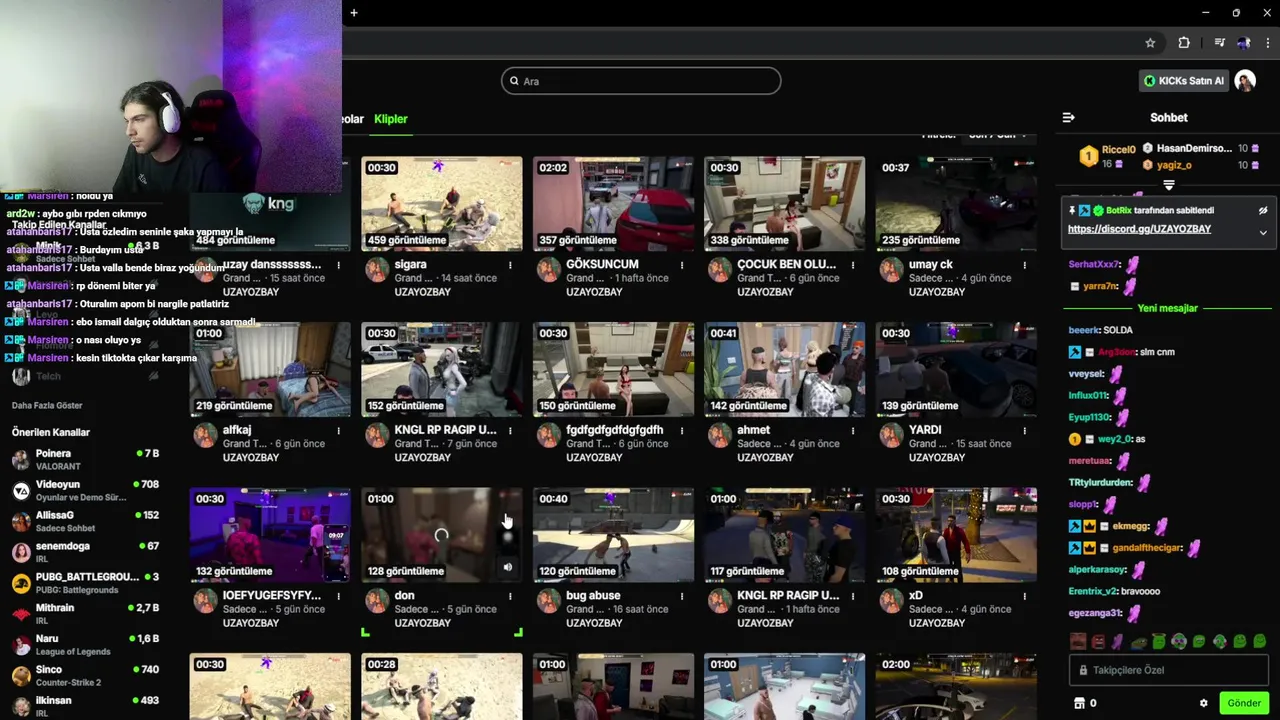Click username beeerk in chat
The width and height of the screenshot is (1280, 720).
coord(1084,330)
